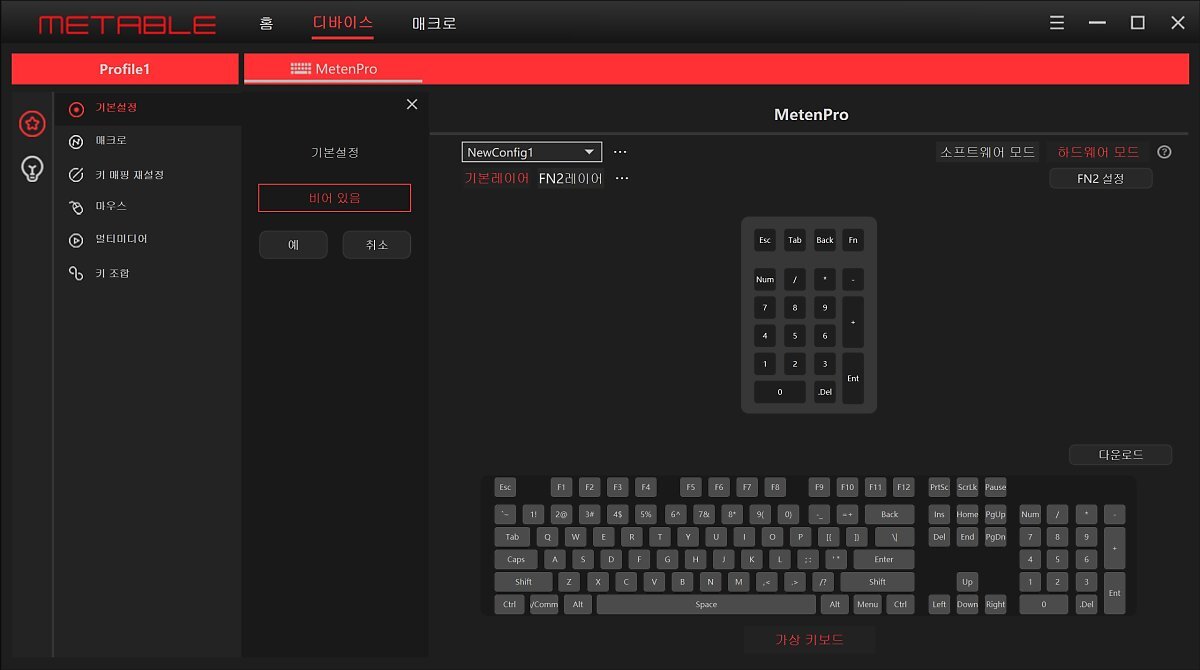Select the Profile1 profile

[x=125, y=69]
